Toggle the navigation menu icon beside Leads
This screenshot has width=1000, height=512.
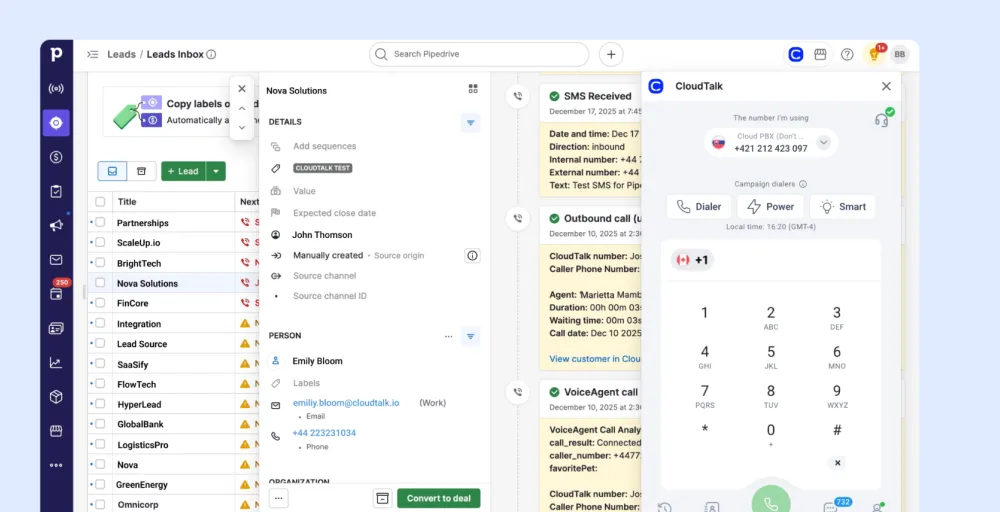pyautogui.click(x=92, y=54)
